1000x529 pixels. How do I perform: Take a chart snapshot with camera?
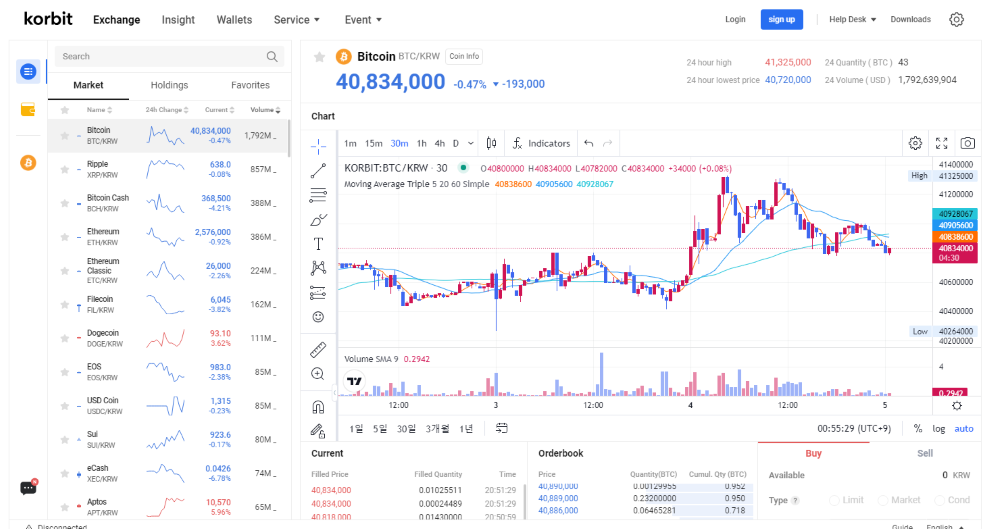(967, 144)
